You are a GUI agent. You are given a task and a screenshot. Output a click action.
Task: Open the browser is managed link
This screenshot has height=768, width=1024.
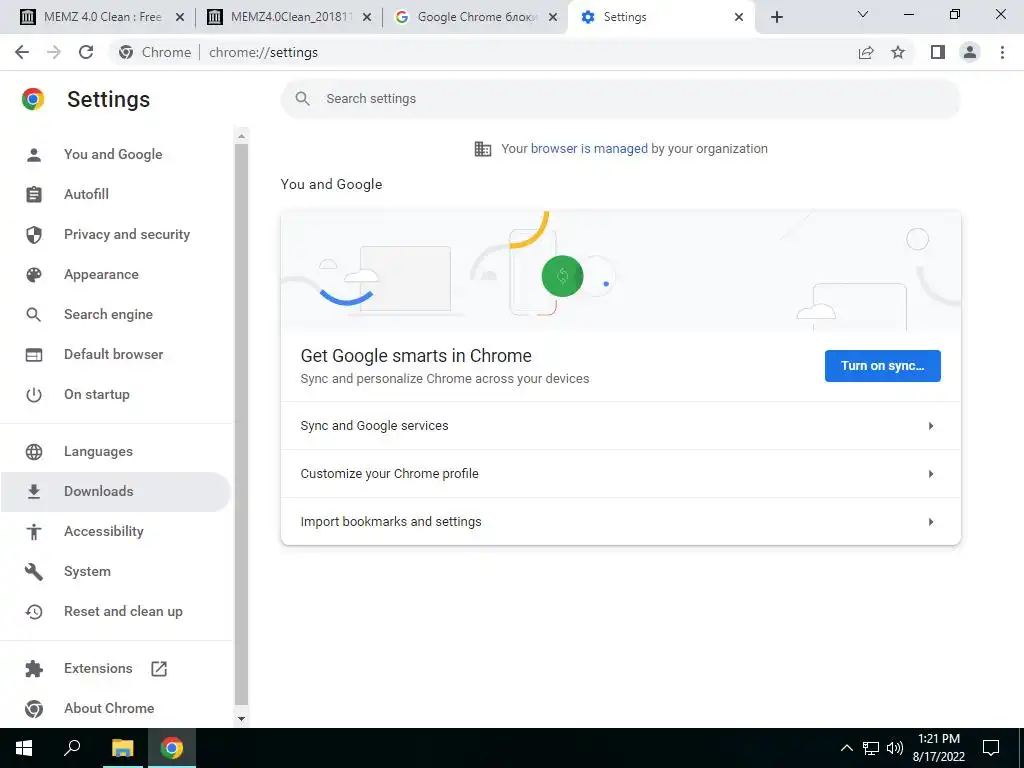tap(589, 149)
